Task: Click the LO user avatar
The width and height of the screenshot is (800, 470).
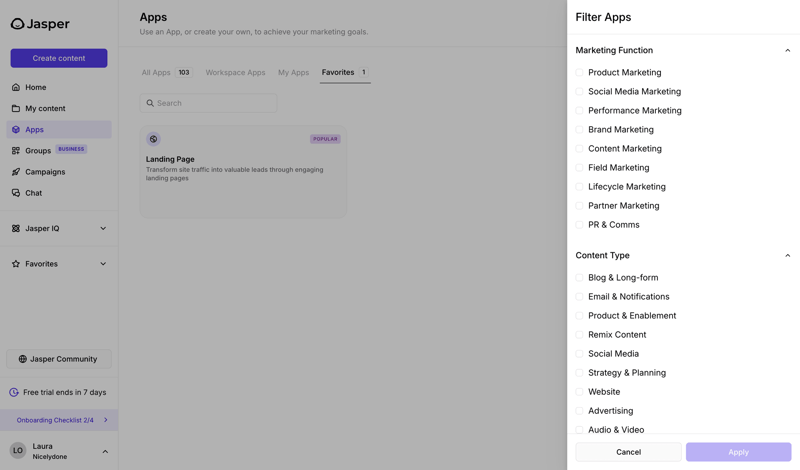Action: click(18, 451)
